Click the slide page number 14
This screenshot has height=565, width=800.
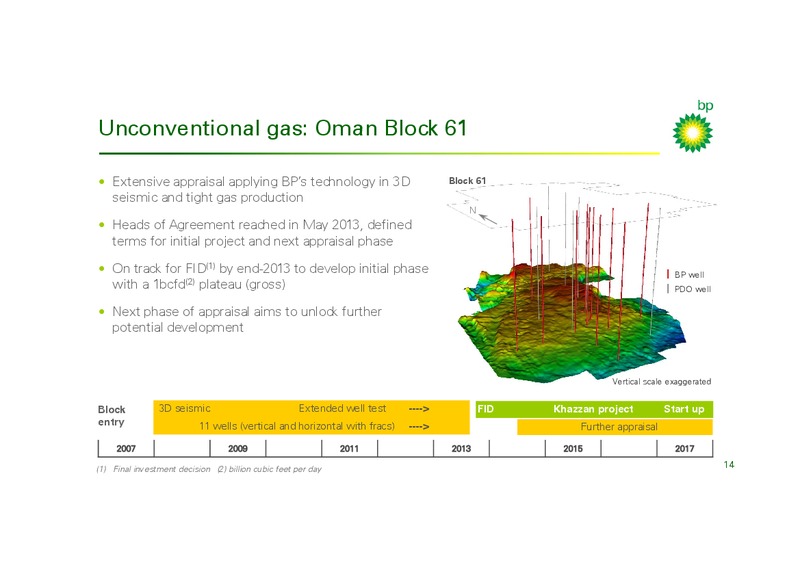click(x=729, y=464)
